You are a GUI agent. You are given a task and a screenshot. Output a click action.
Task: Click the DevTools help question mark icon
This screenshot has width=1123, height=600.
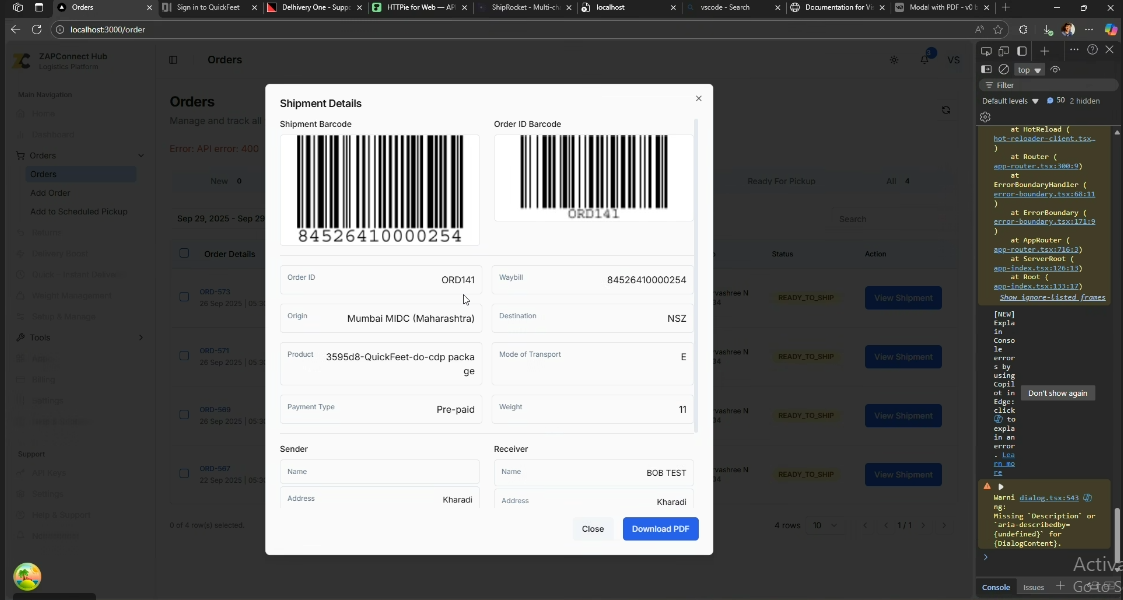(1092, 50)
